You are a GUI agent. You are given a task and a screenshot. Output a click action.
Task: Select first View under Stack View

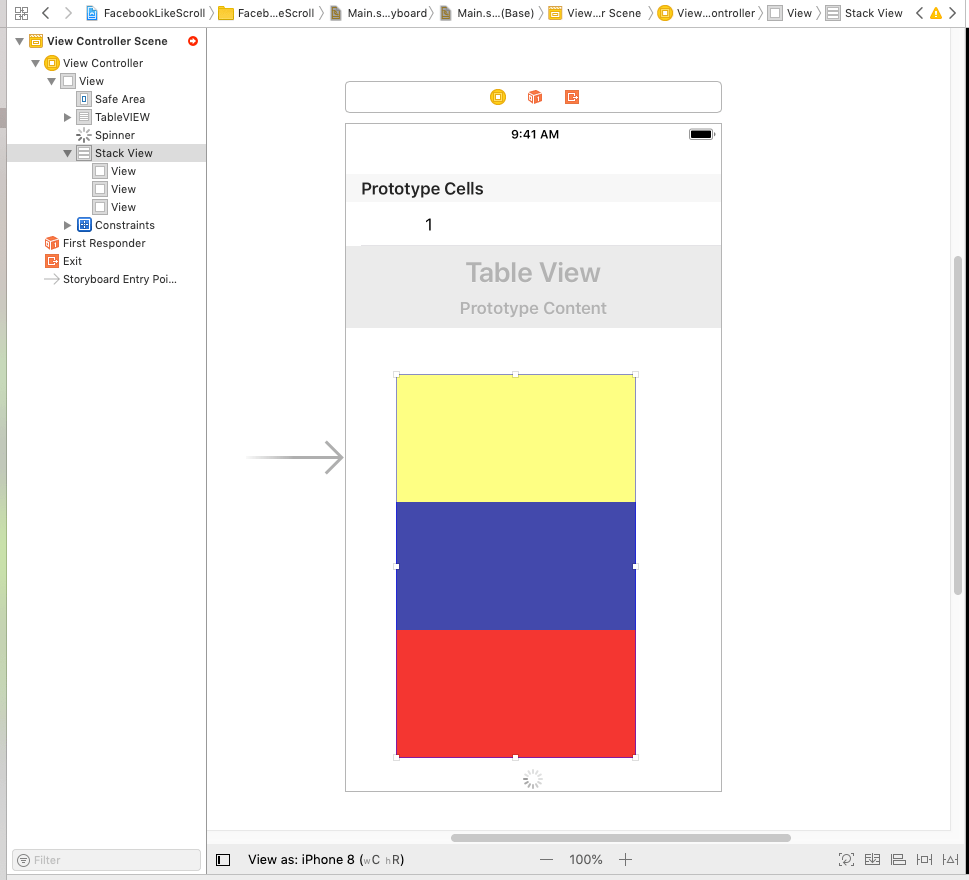114,171
